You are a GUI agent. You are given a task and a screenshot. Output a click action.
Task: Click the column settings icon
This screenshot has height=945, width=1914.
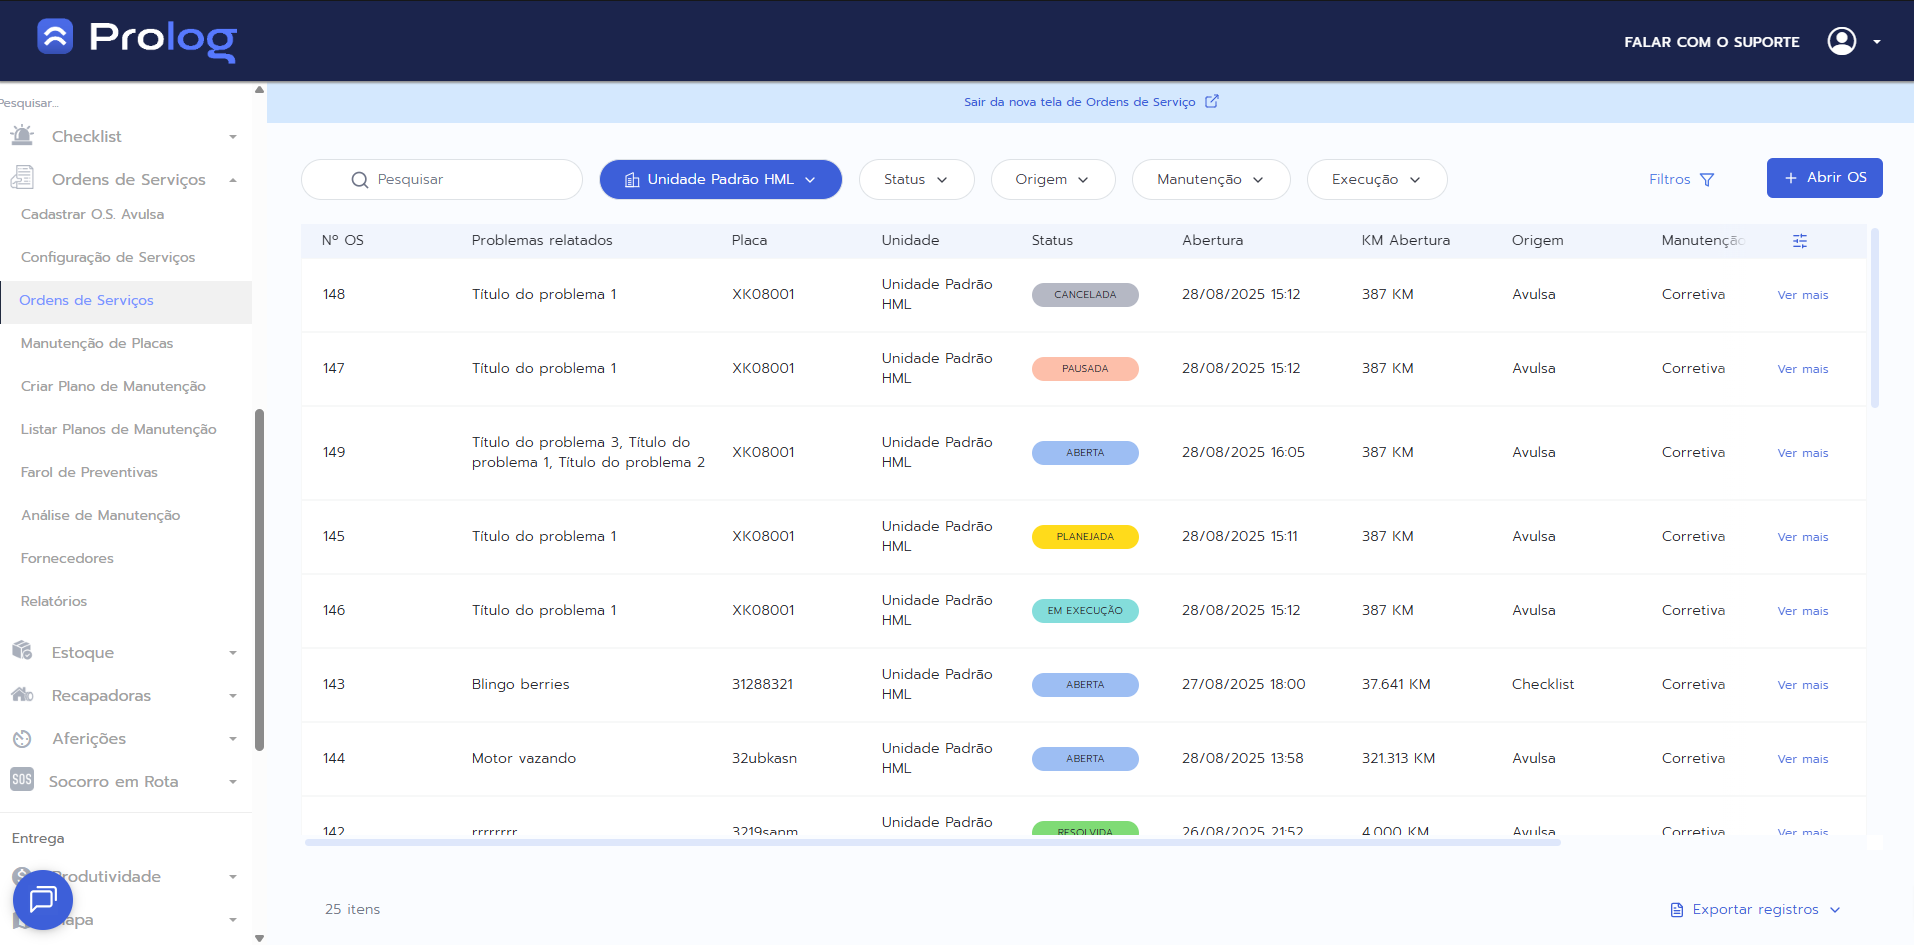pos(1799,241)
